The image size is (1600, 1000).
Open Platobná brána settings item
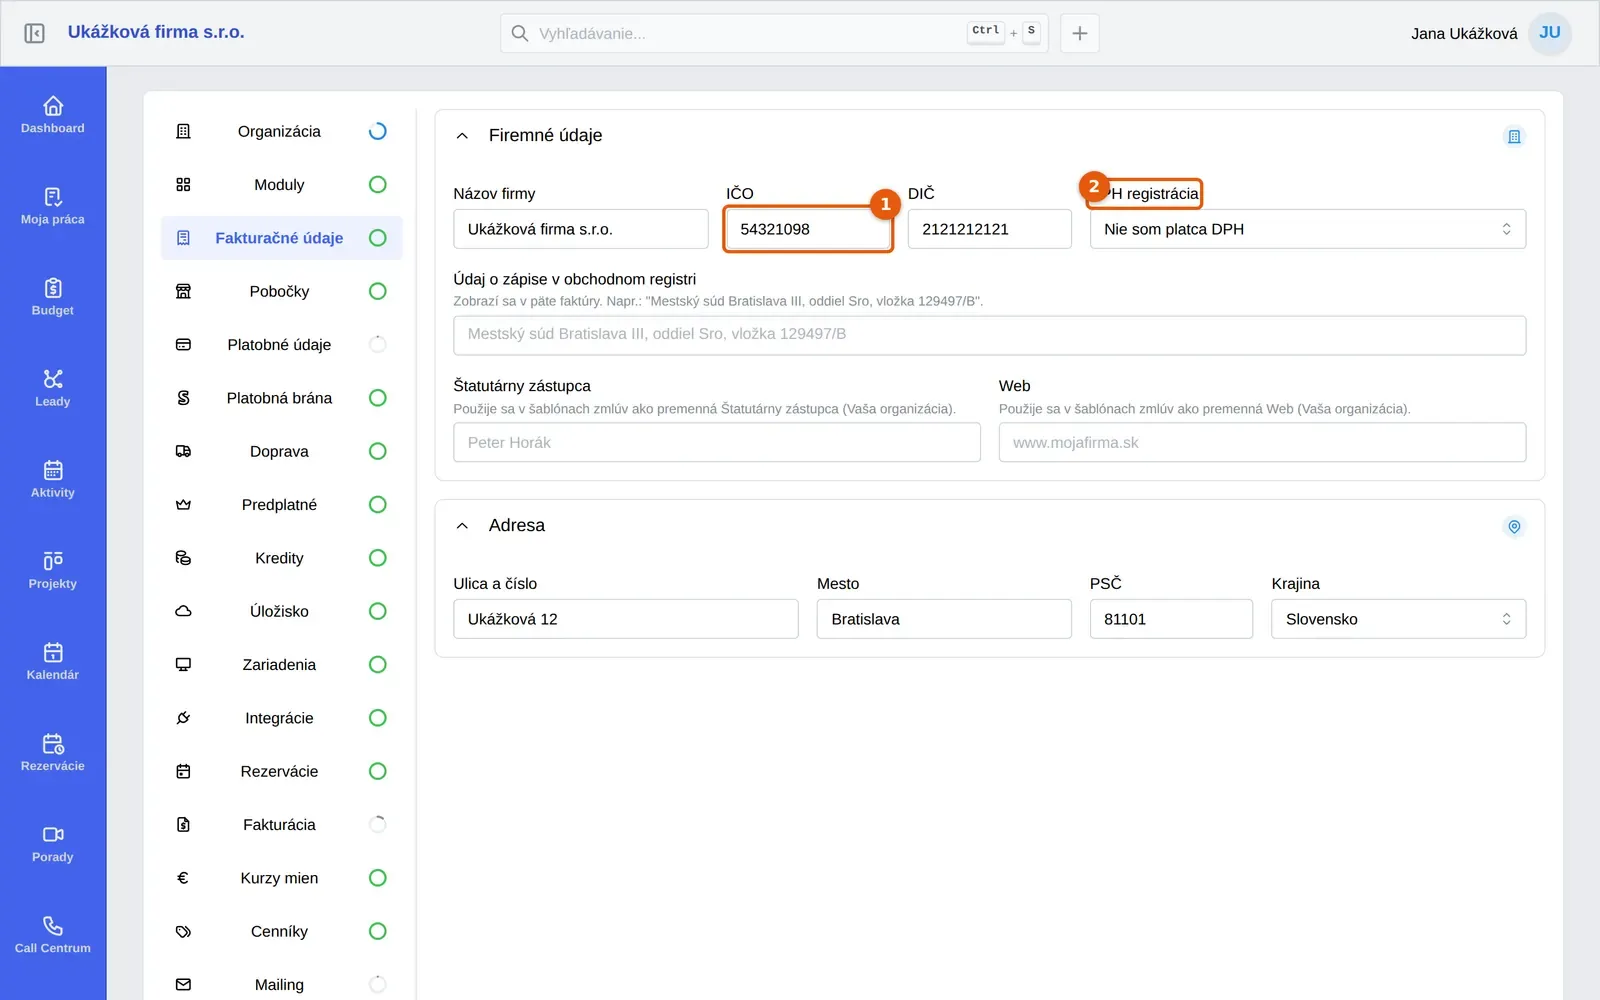pyautogui.click(x=281, y=398)
